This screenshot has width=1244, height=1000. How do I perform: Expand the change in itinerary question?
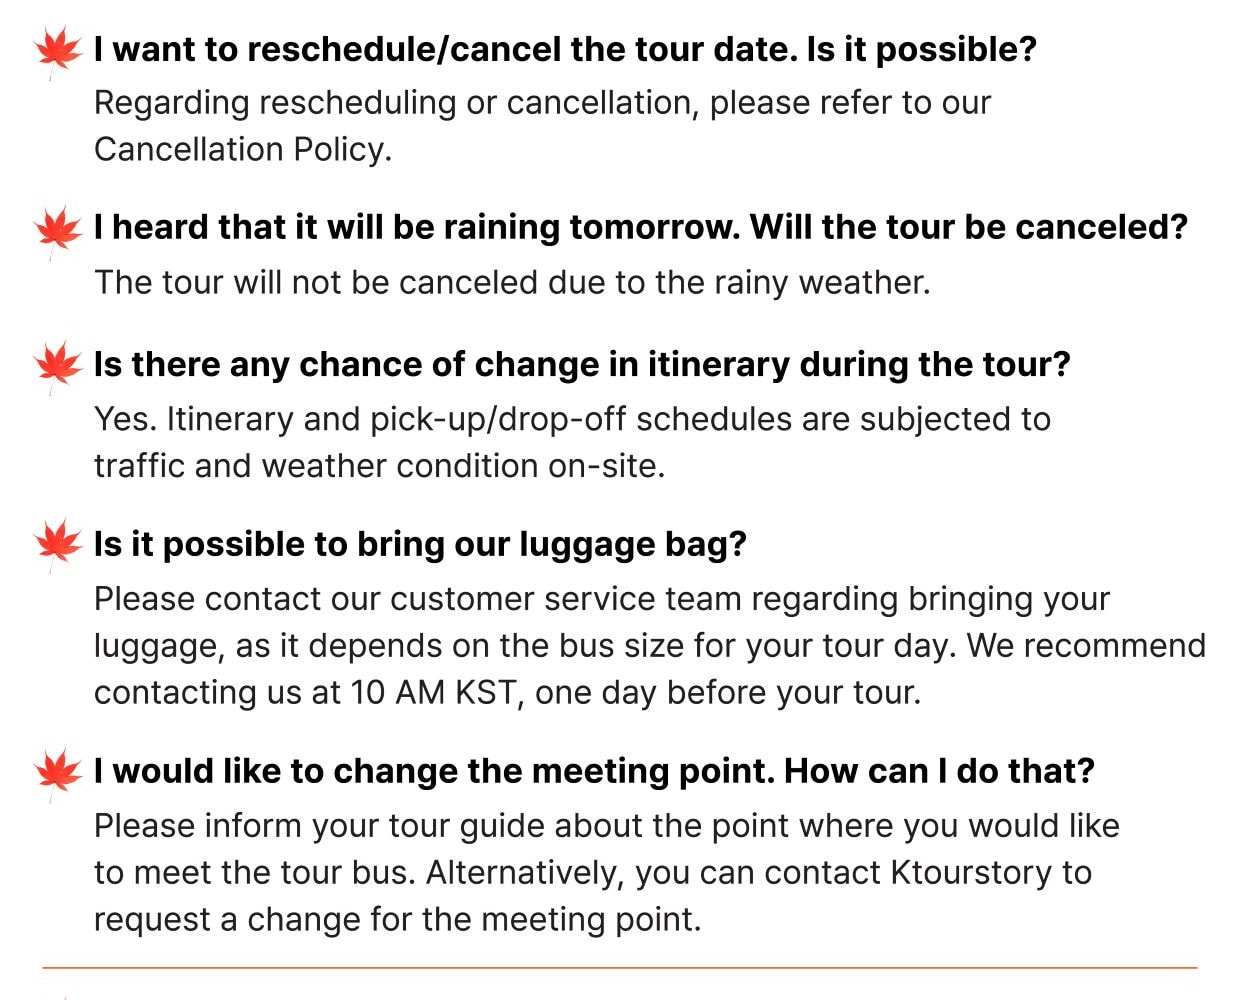point(582,364)
